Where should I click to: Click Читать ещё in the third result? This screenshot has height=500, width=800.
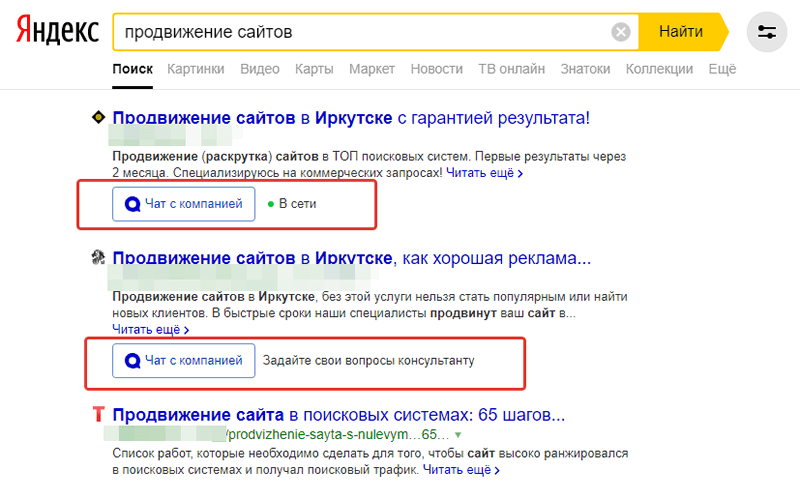[x=461, y=470]
